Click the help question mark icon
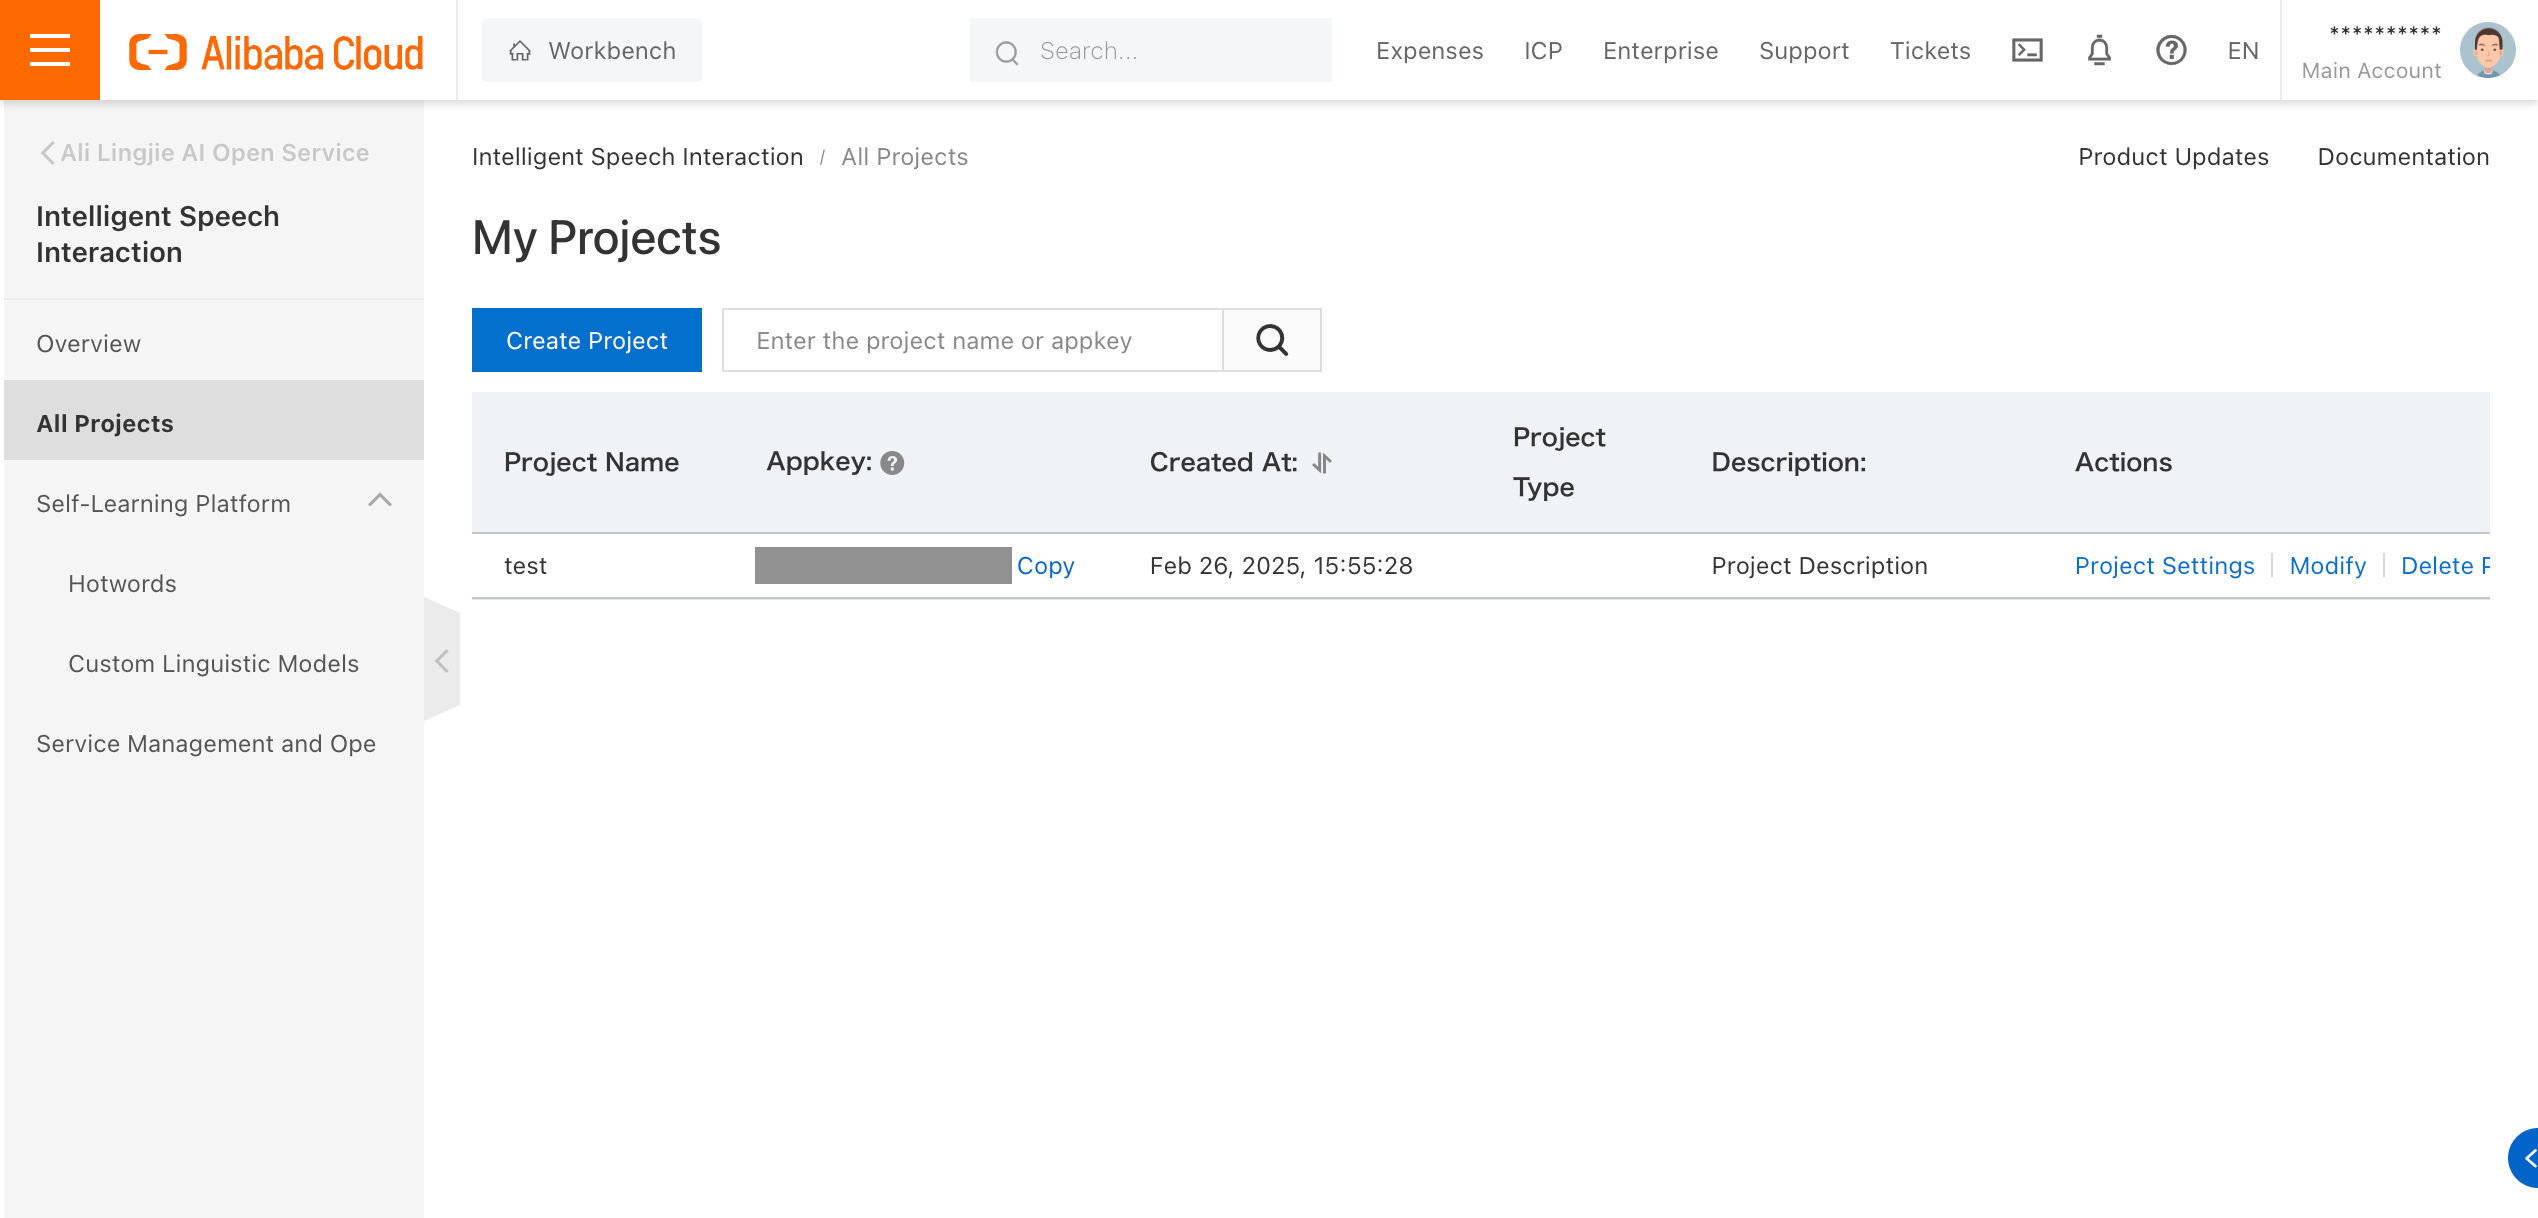Image resolution: width=2538 pixels, height=1218 pixels. pyautogui.click(x=2171, y=50)
